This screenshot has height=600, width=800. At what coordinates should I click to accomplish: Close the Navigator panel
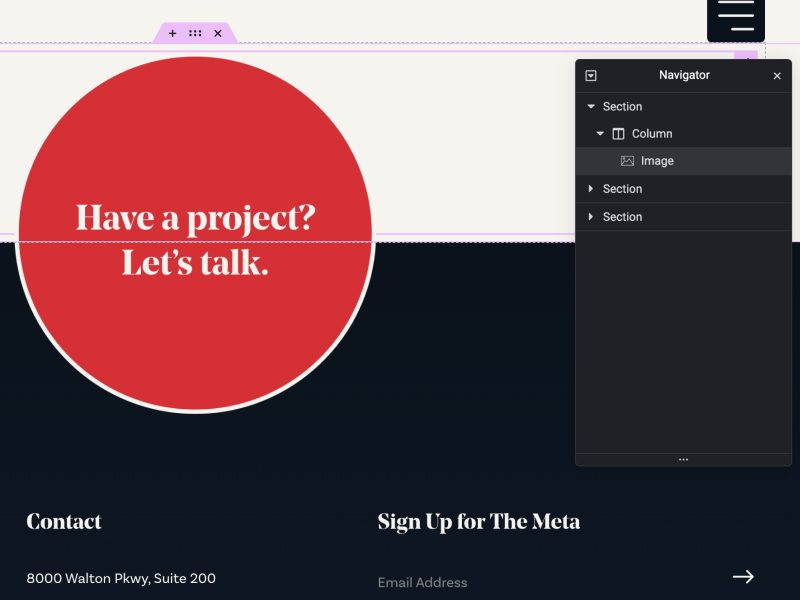(777, 76)
